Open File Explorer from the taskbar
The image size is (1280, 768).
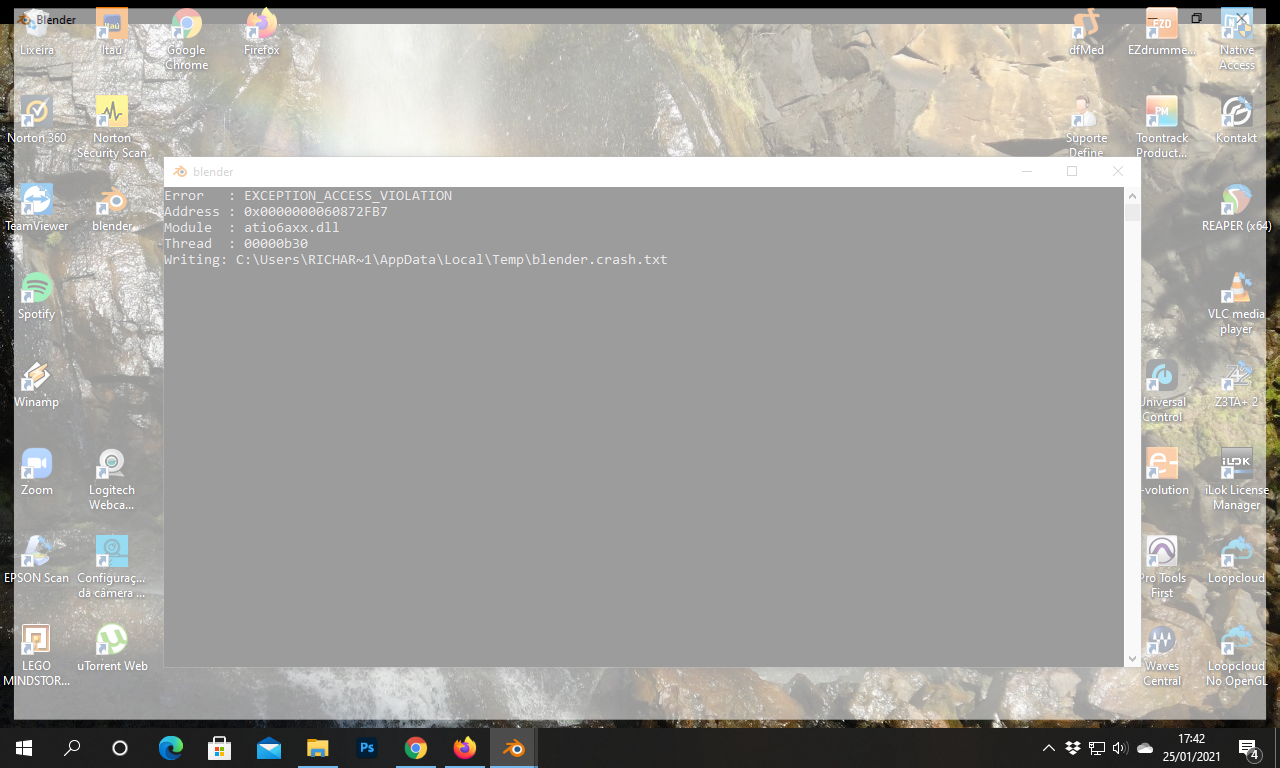coord(318,747)
